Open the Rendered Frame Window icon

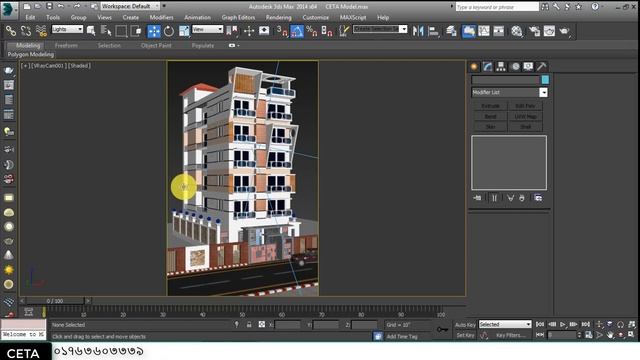click(x=549, y=31)
